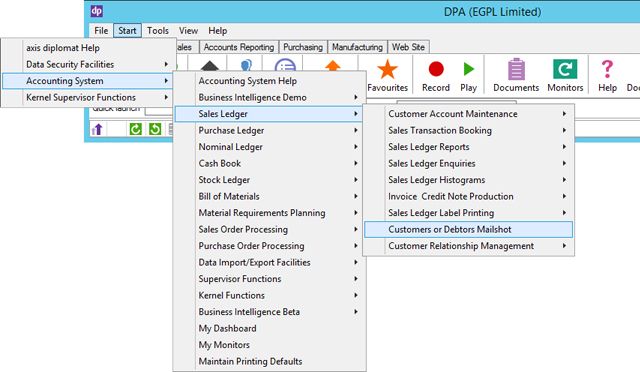640x372 pixels.
Task: Click the red Record button icon
Action: (x=436, y=69)
